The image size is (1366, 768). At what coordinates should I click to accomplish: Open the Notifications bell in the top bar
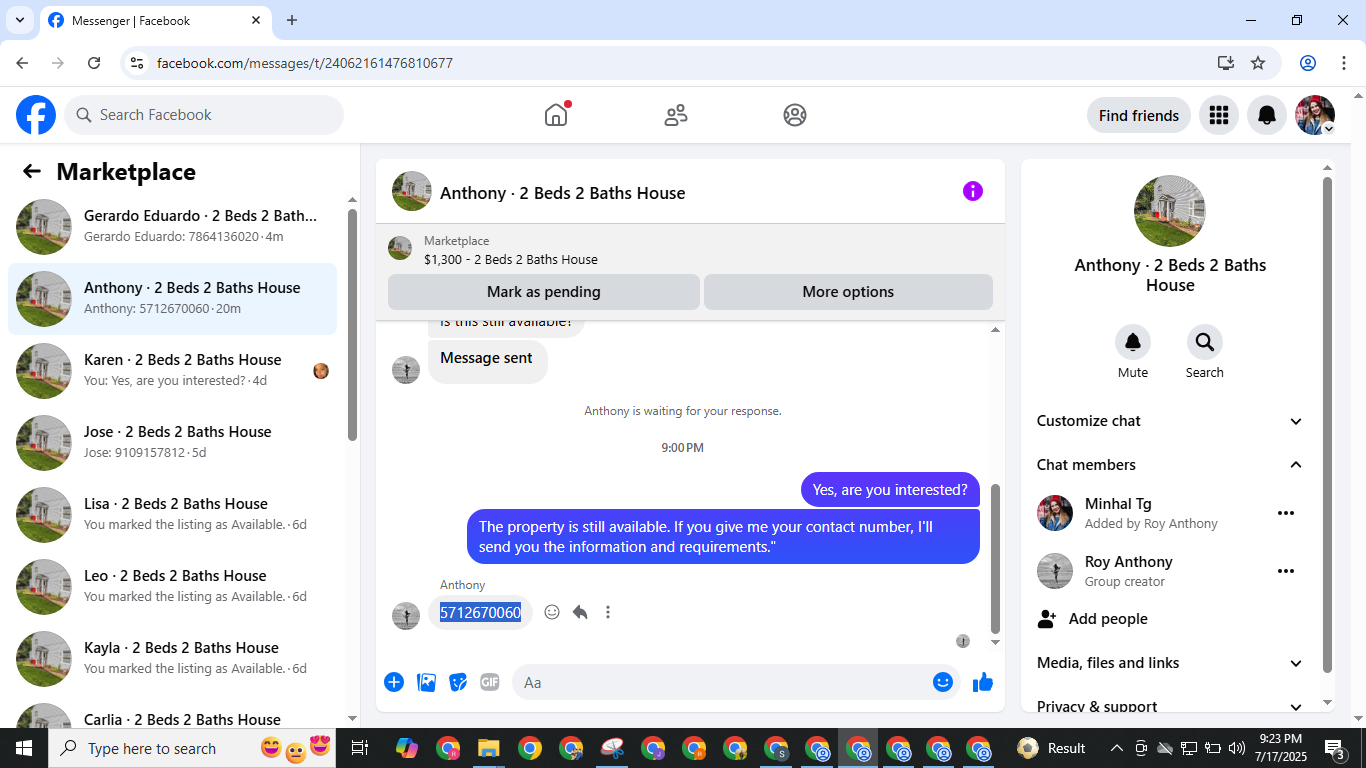pyautogui.click(x=1267, y=115)
